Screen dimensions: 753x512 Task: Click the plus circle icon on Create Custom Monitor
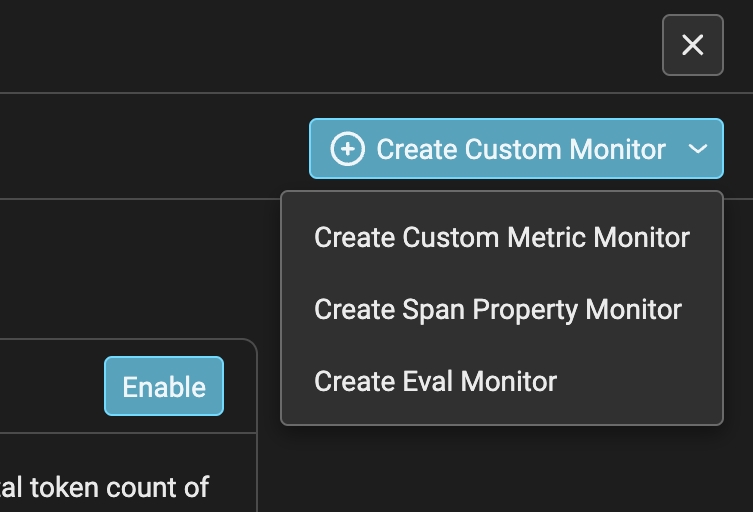347,150
